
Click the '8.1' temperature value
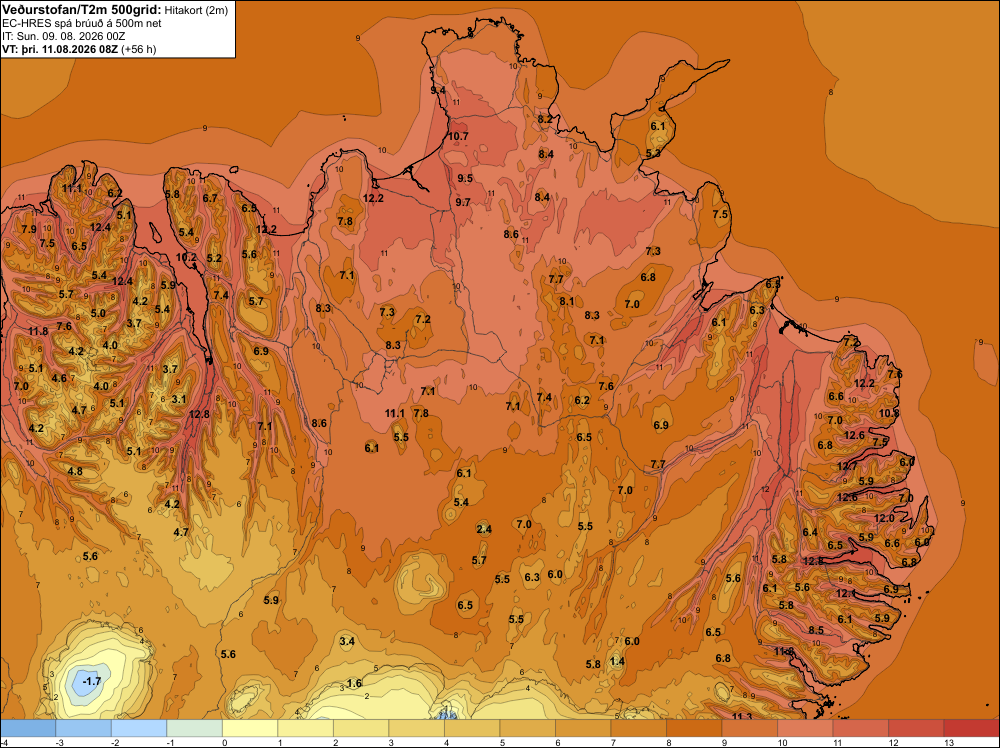click(566, 301)
